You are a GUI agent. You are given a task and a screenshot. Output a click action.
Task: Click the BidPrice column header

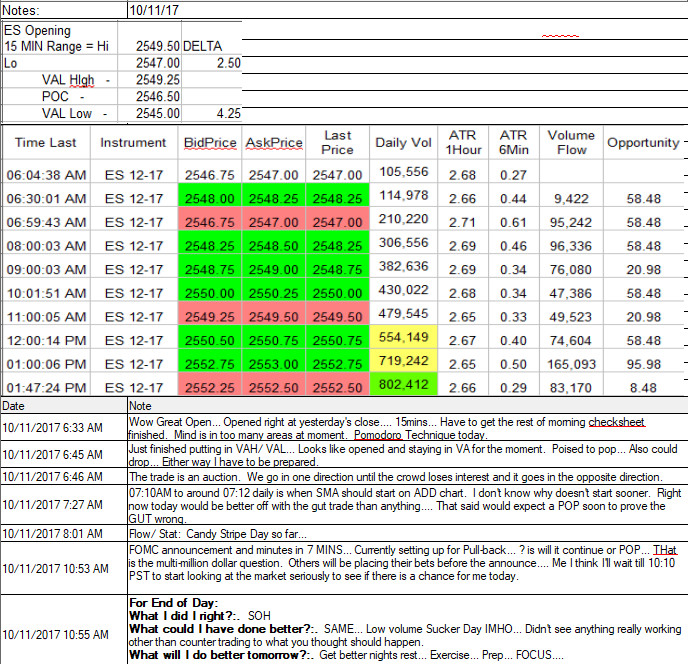pos(210,143)
